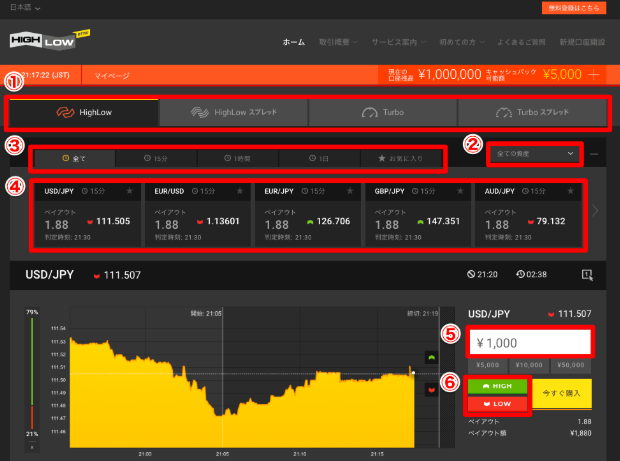Viewport: 620px width, 461px height.
Task: Show next asset cards with right chevron
Action: (595, 211)
